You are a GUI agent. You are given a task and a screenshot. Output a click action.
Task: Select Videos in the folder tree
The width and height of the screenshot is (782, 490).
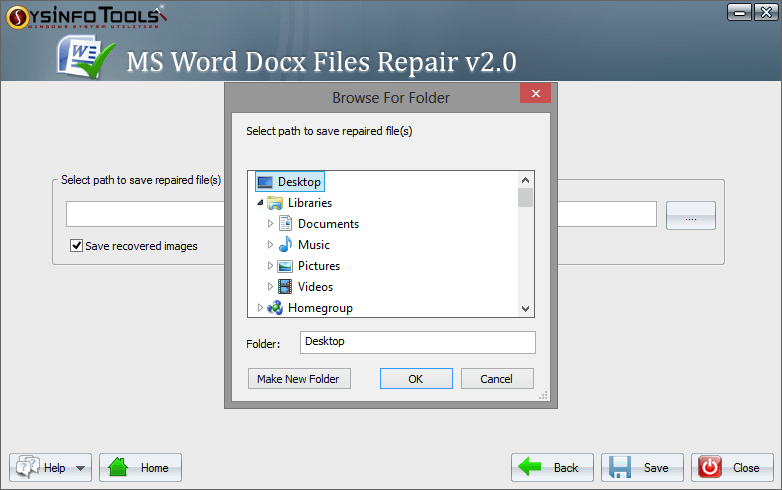(315, 287)
